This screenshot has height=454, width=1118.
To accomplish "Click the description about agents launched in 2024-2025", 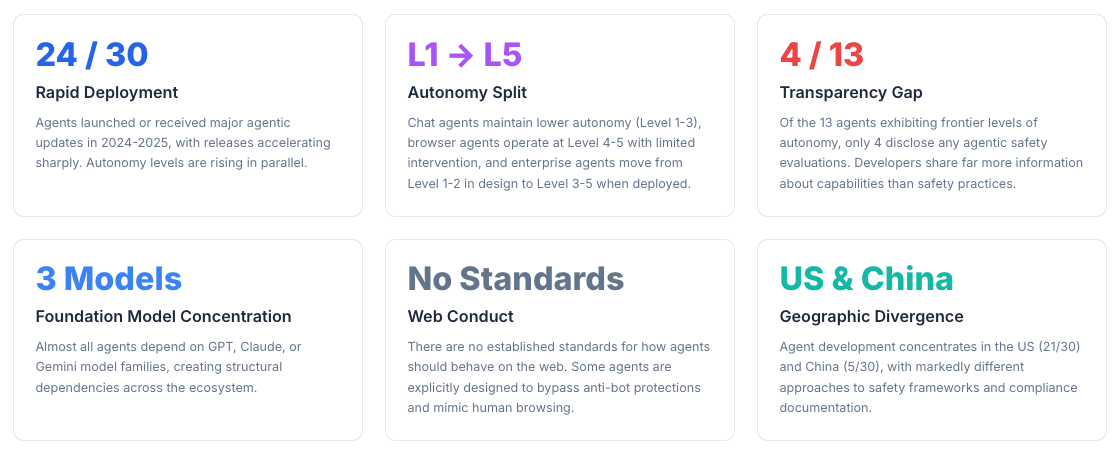I will [x=183, y=143].
